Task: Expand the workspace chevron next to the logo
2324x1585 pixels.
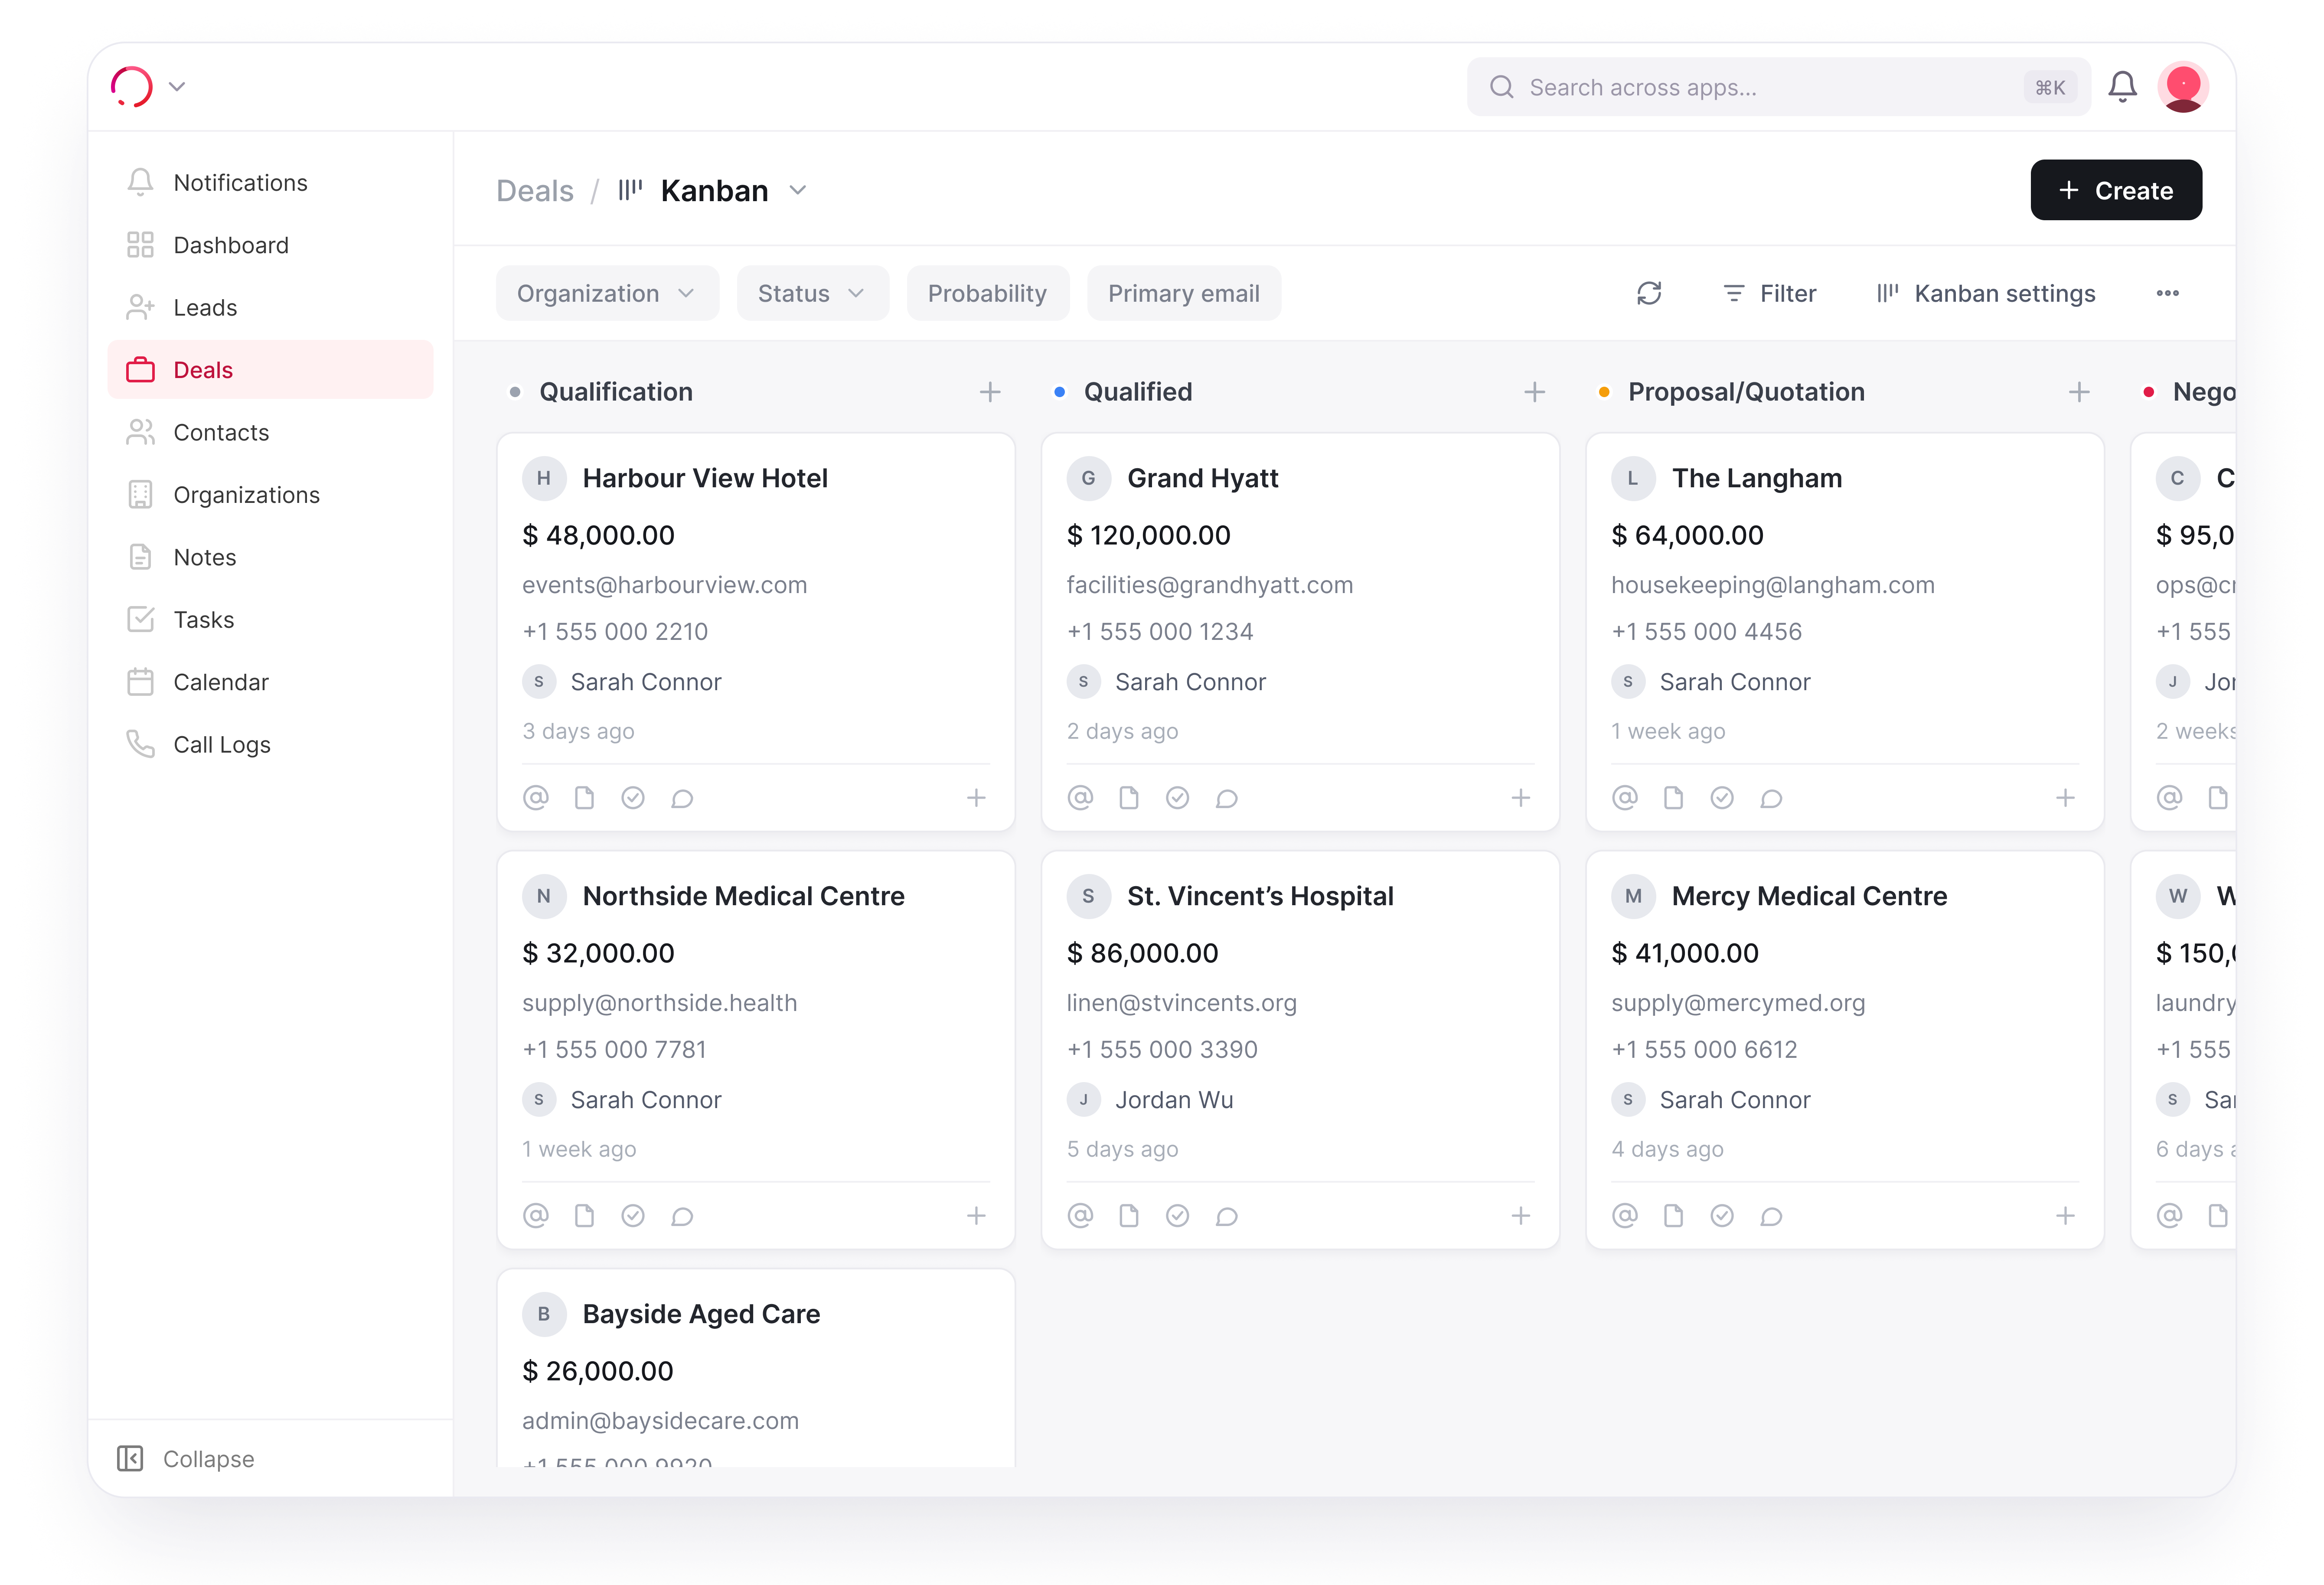Action: click(177, 87)
